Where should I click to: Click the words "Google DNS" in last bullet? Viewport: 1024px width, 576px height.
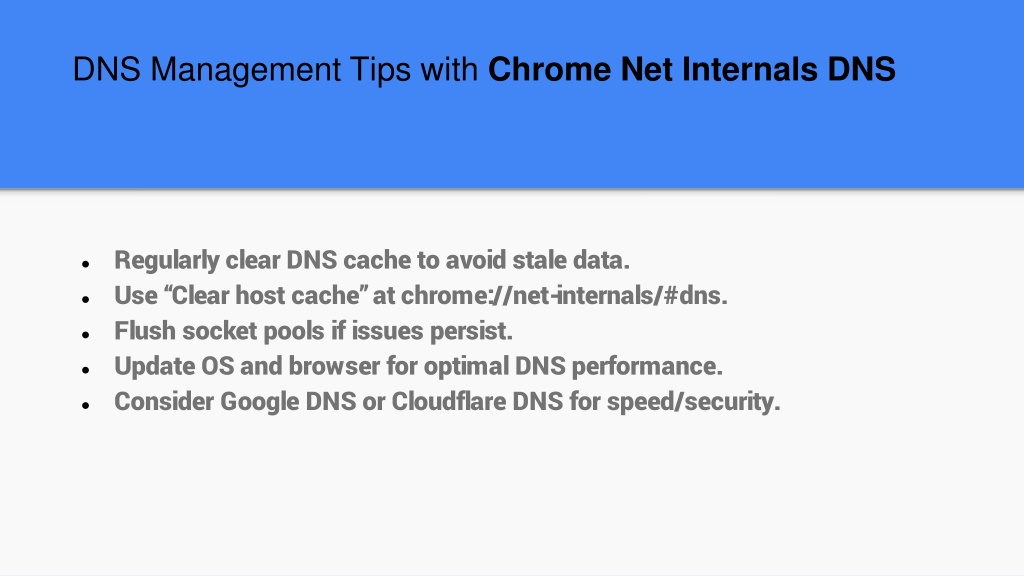(288, 402)
